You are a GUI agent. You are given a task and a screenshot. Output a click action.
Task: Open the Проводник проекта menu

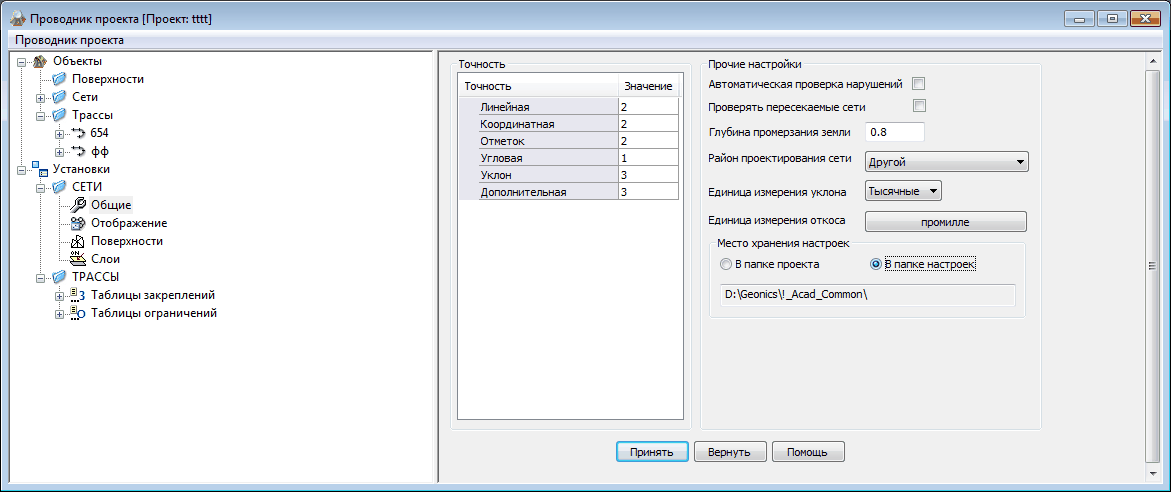point(70,40)
